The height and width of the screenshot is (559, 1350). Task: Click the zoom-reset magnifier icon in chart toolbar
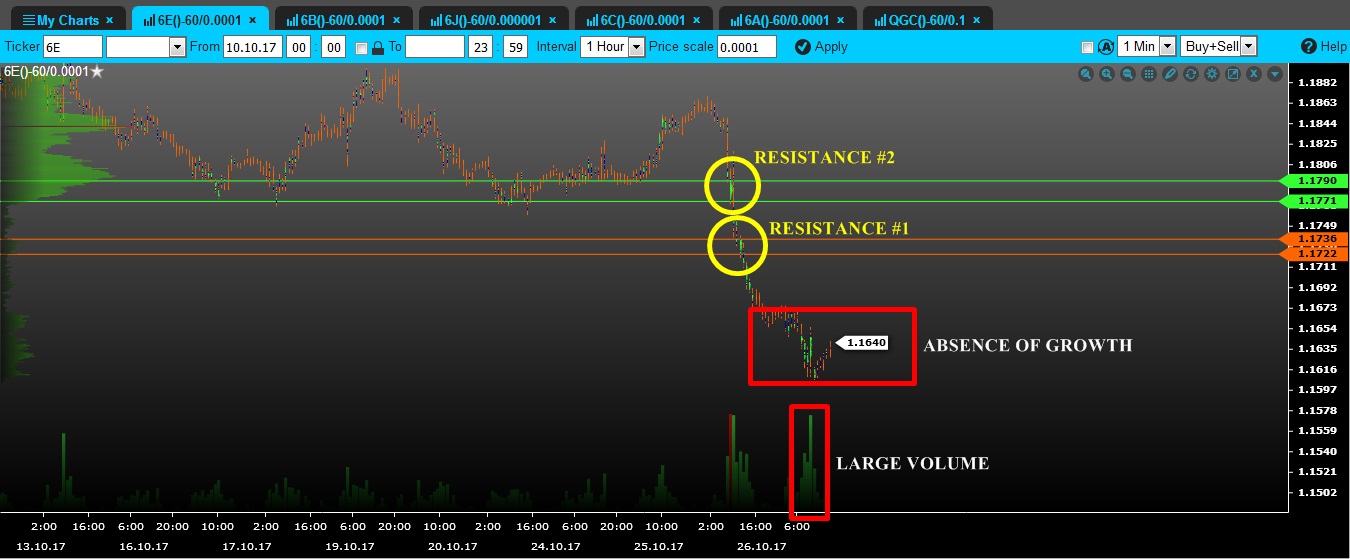click(x=1086, y=74)
